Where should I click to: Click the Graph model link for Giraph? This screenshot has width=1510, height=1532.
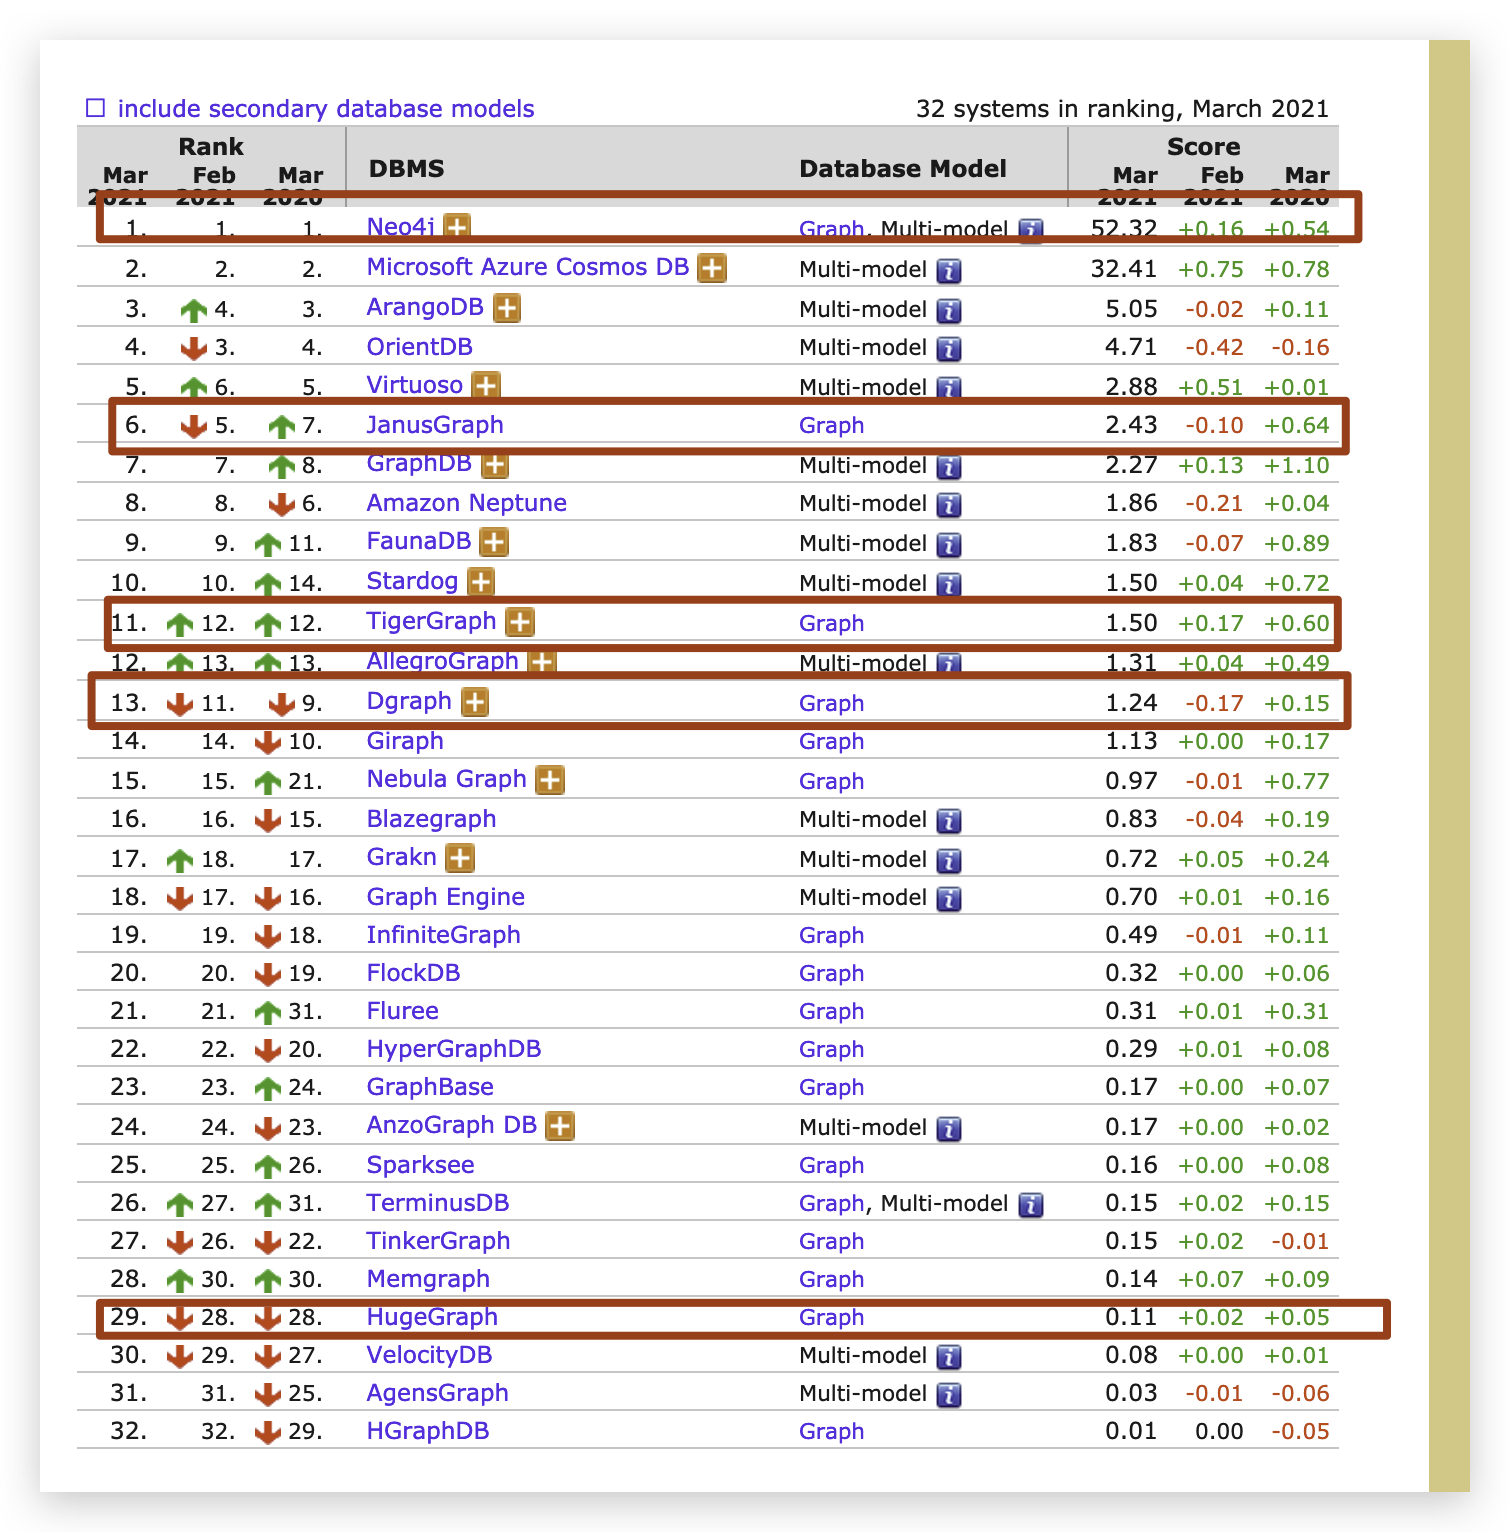tap(831, 741)
